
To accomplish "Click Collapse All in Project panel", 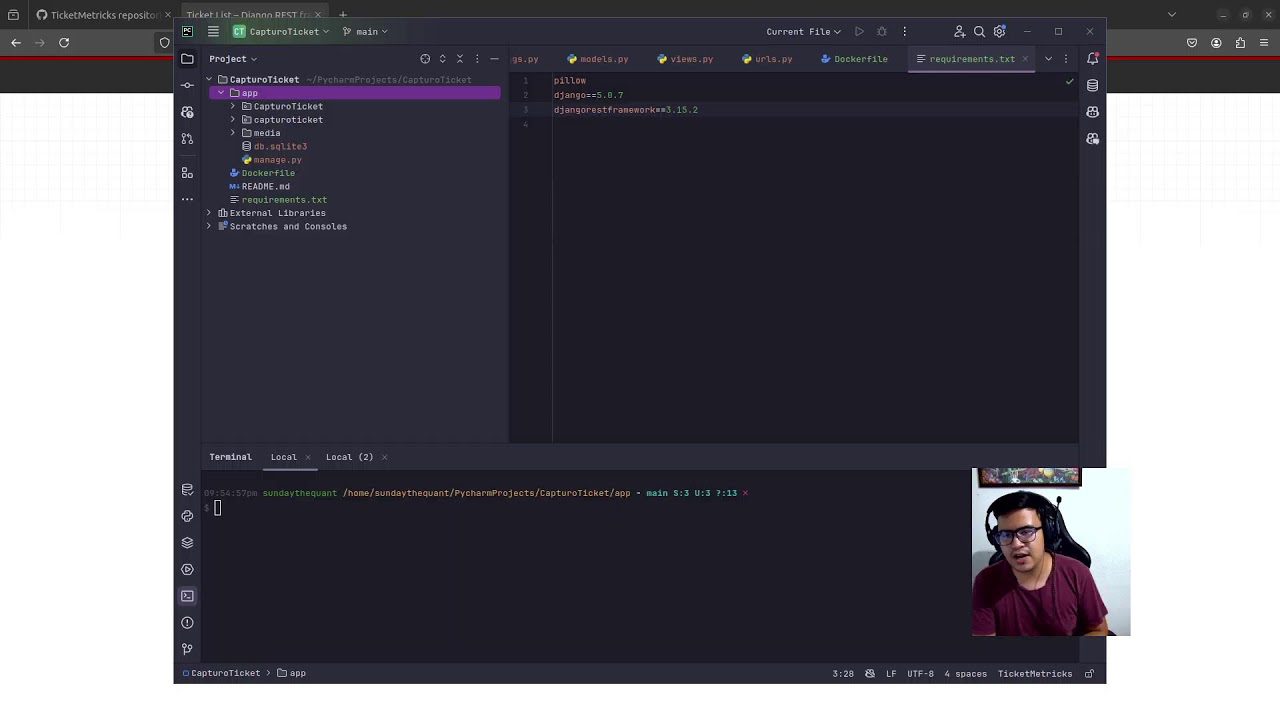I will pyautogui.click(x=460, y=59).
